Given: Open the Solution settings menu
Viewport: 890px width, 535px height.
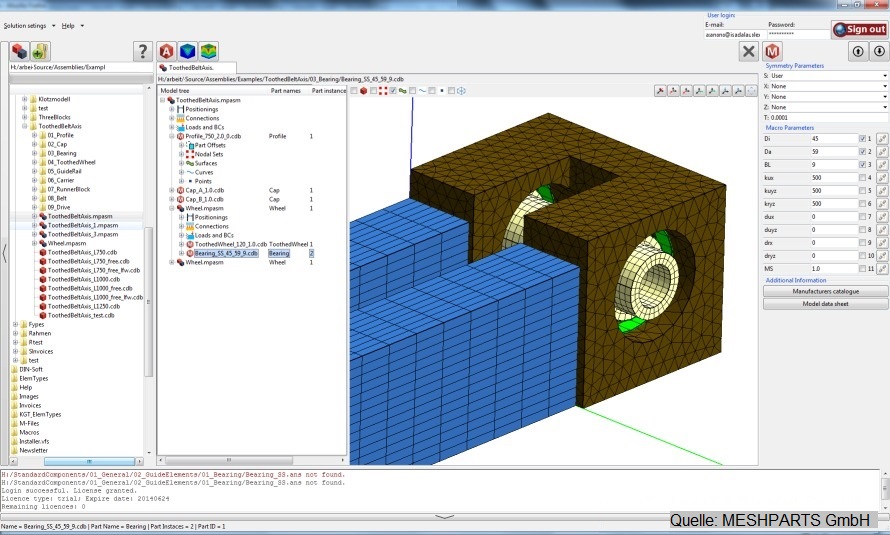Looking at the screenshot, I should pos(27,25).
